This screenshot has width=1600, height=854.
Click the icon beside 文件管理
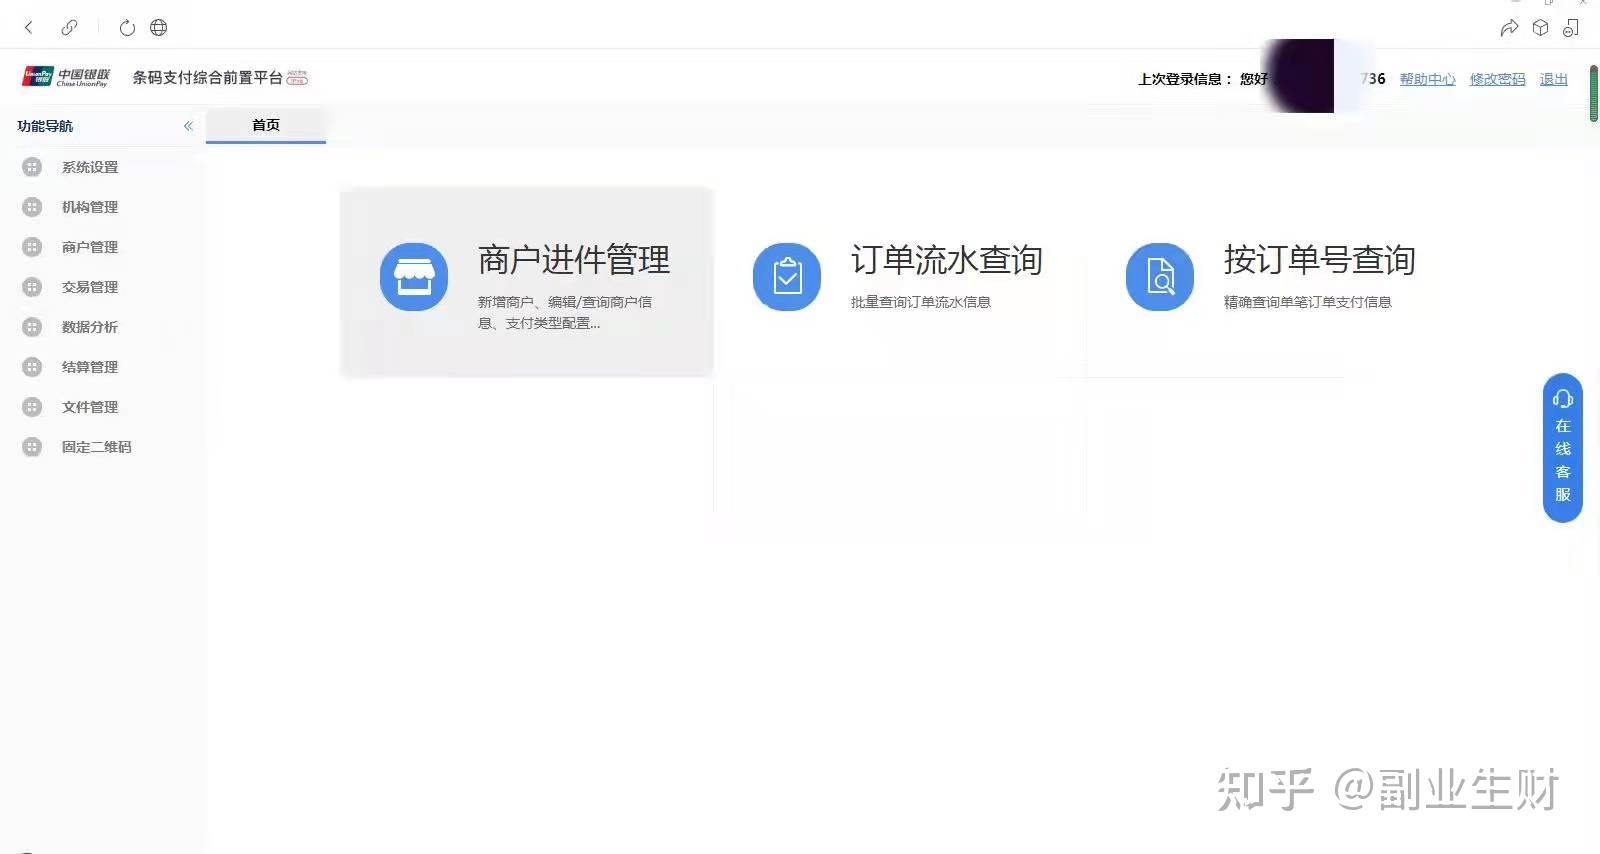coord(32,407)
